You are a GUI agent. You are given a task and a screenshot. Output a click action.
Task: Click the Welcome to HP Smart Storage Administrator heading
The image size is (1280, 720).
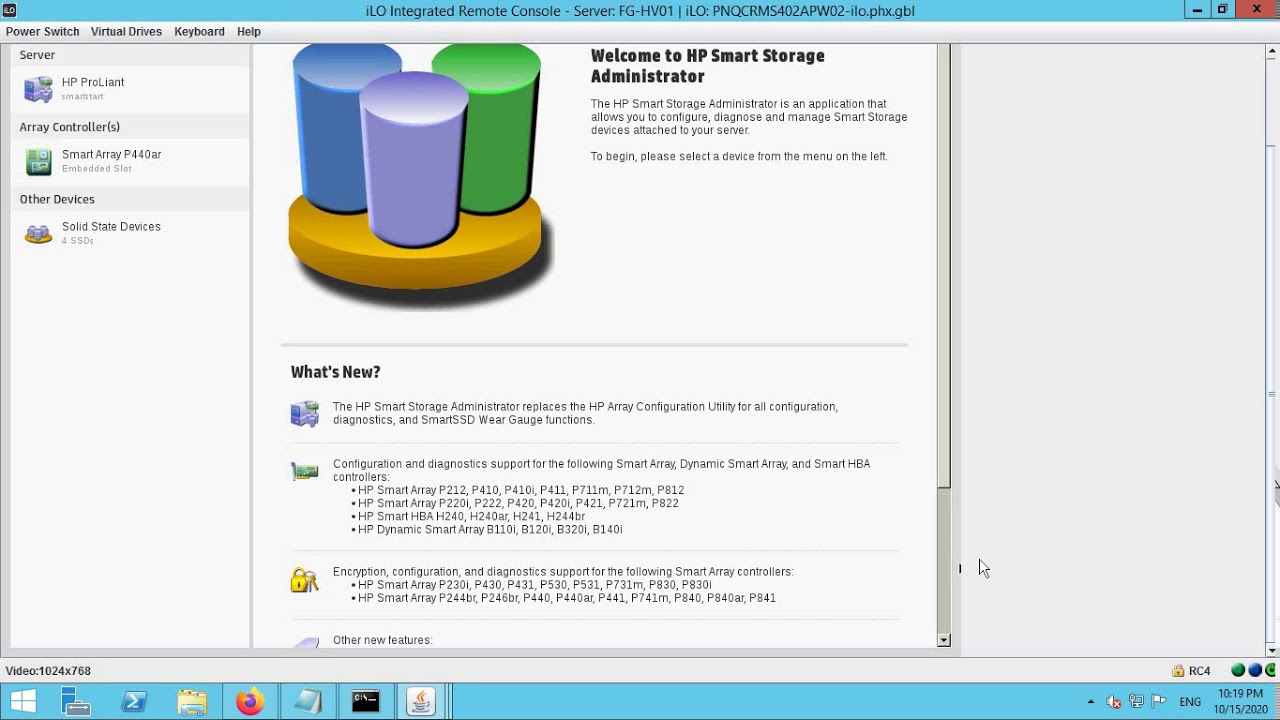tap(707, 66)
